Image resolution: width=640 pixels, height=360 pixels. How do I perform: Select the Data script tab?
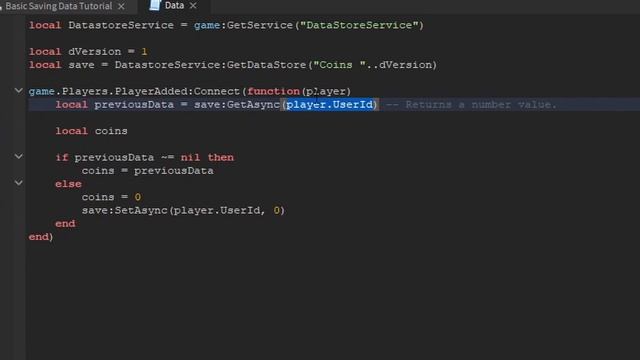click(x=174, y=6)
